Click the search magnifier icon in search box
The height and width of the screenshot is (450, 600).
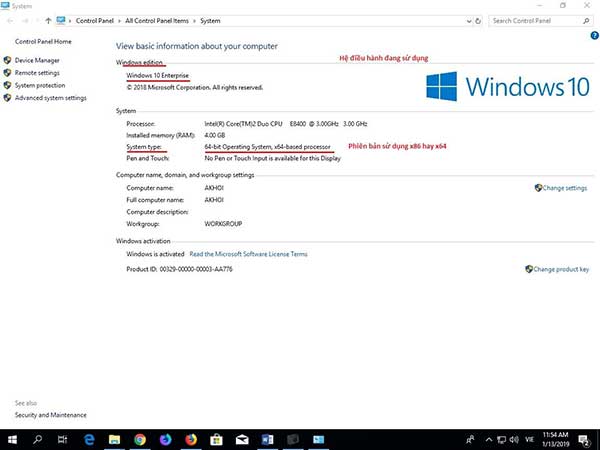(x=586, y=21)
